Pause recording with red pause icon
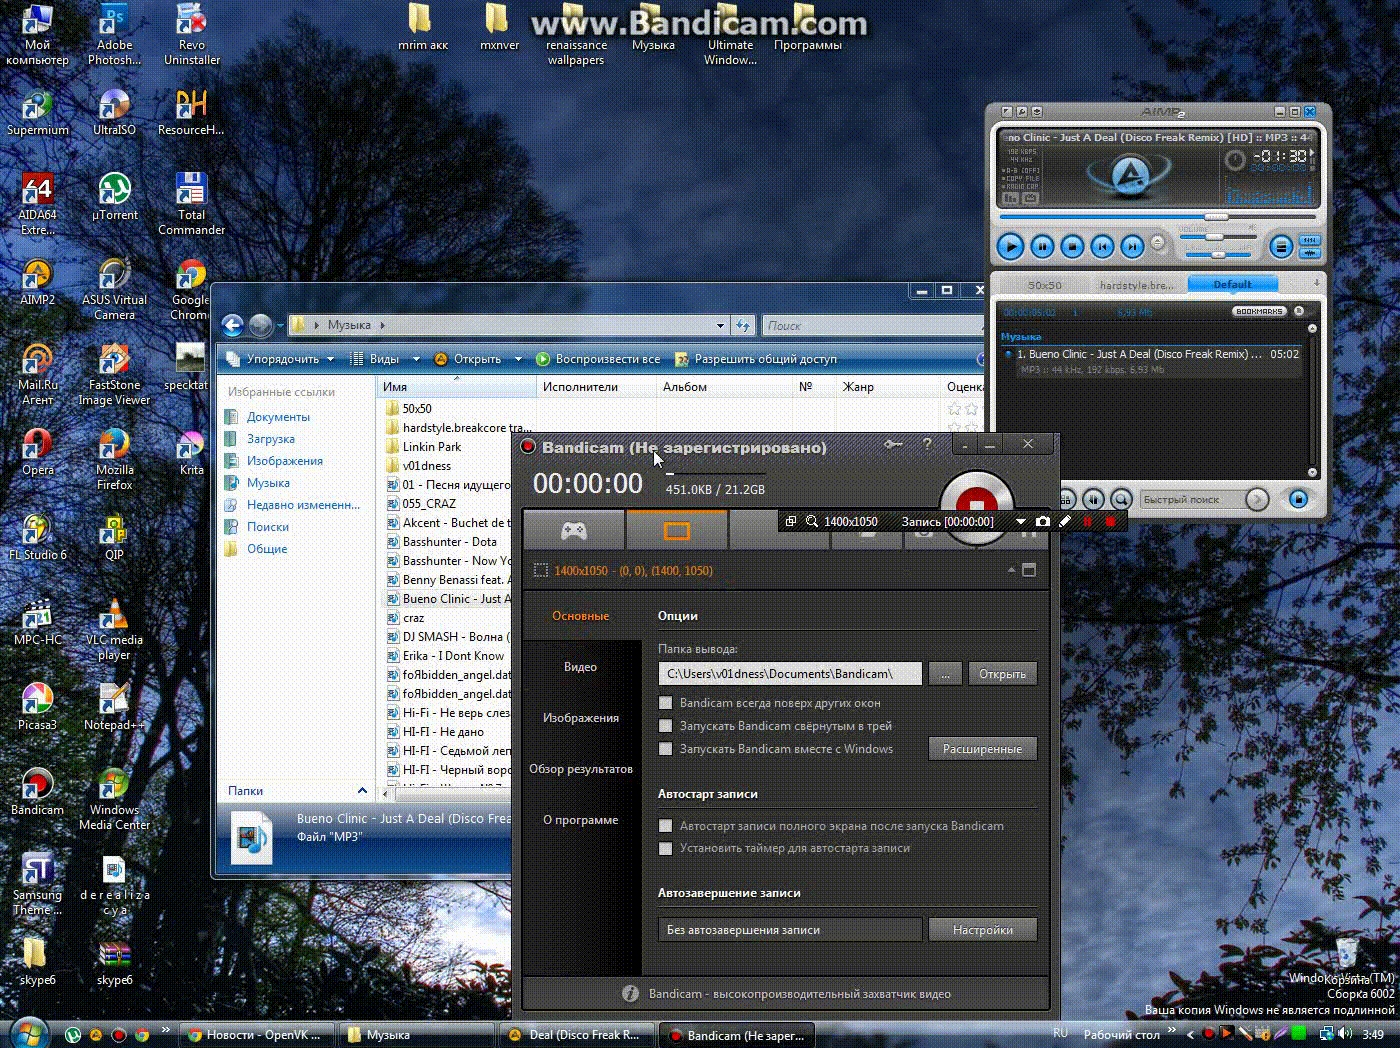This screenshot has width=1400, height=1048. 1087,521
